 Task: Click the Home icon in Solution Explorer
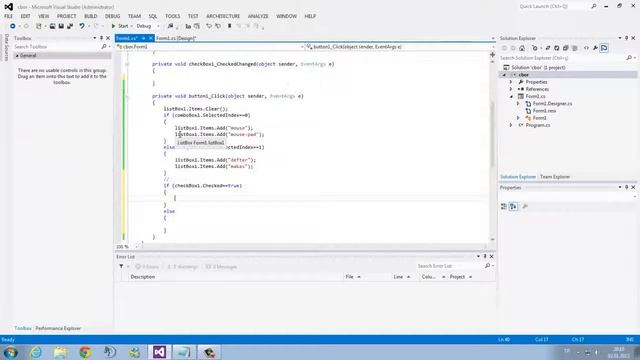coord(522,48)
